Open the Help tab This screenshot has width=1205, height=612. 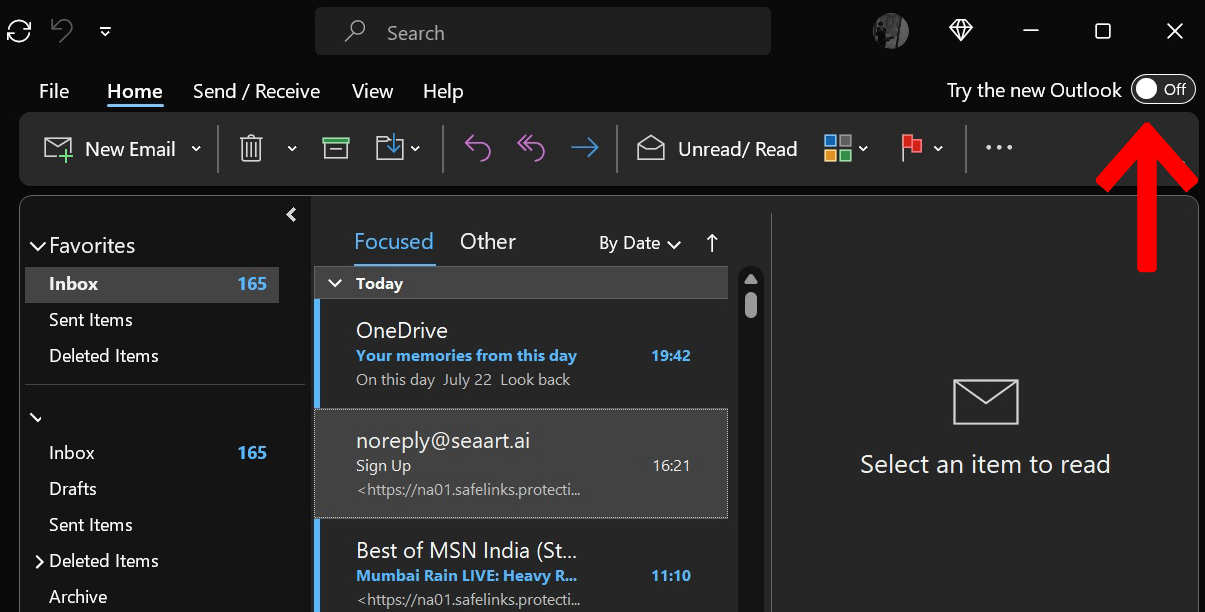tap(443, 91)
